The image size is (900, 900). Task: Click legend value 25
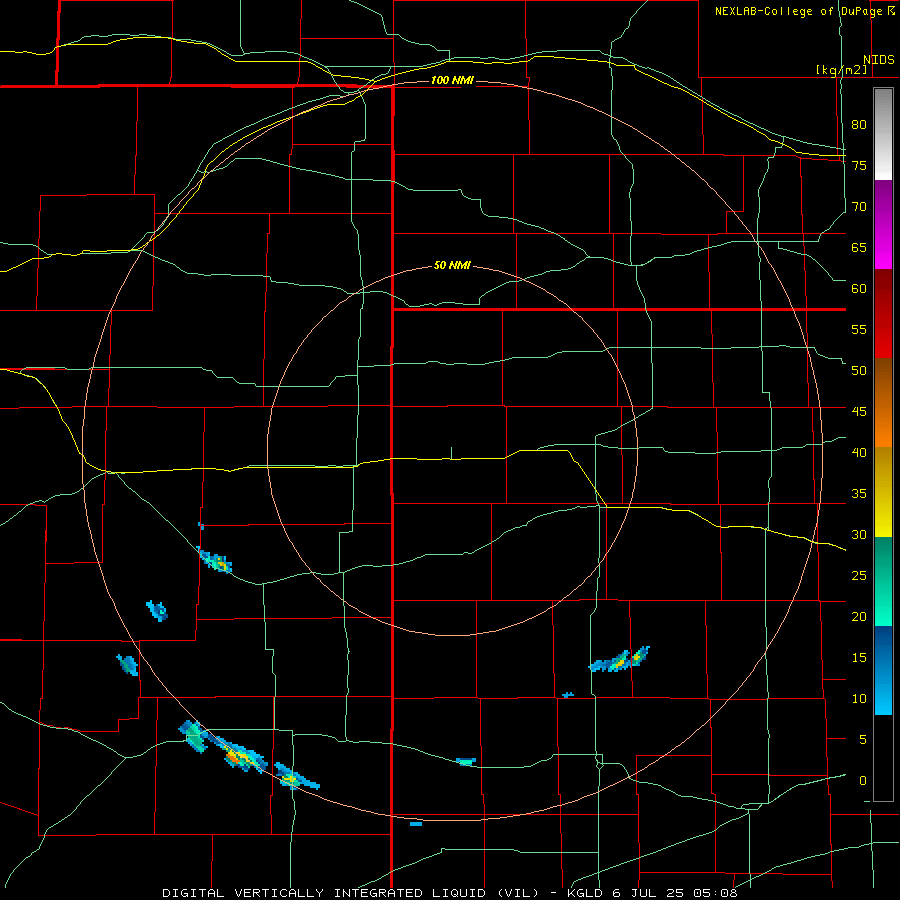coord(859,575)
